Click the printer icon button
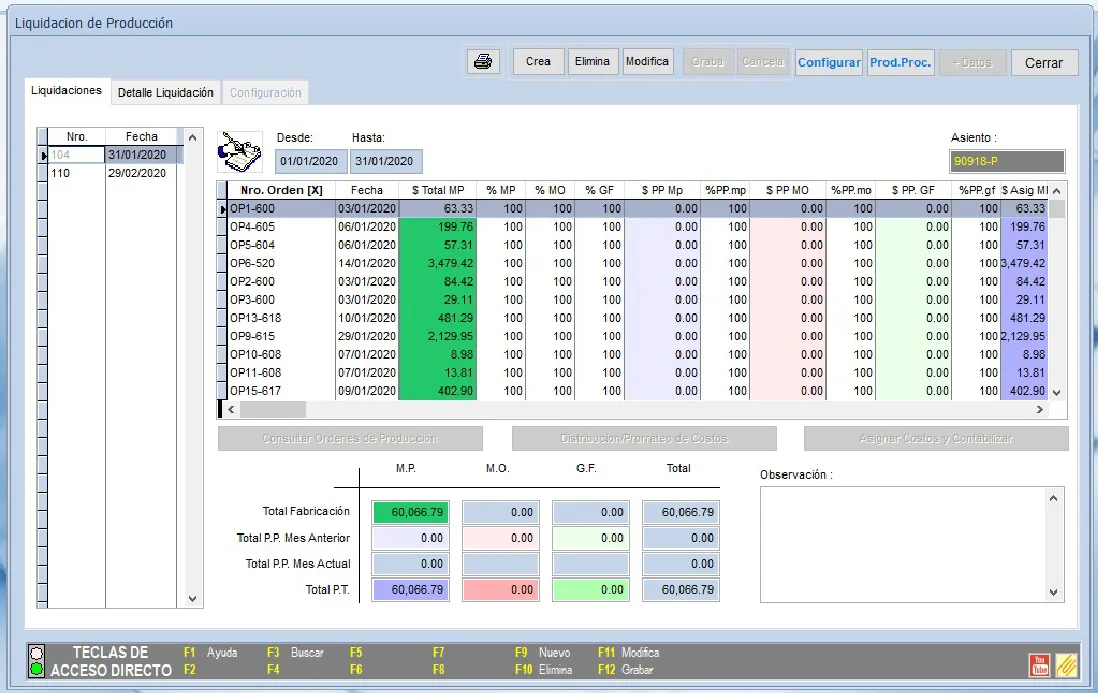 [x=483, y=62]
